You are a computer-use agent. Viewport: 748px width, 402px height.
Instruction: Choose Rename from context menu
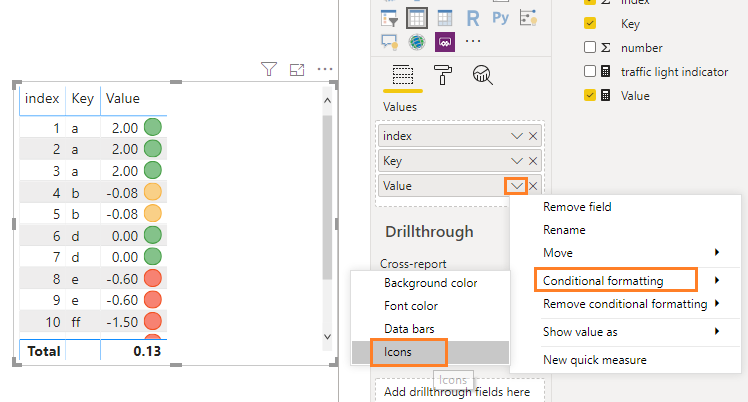click(564, 230)
